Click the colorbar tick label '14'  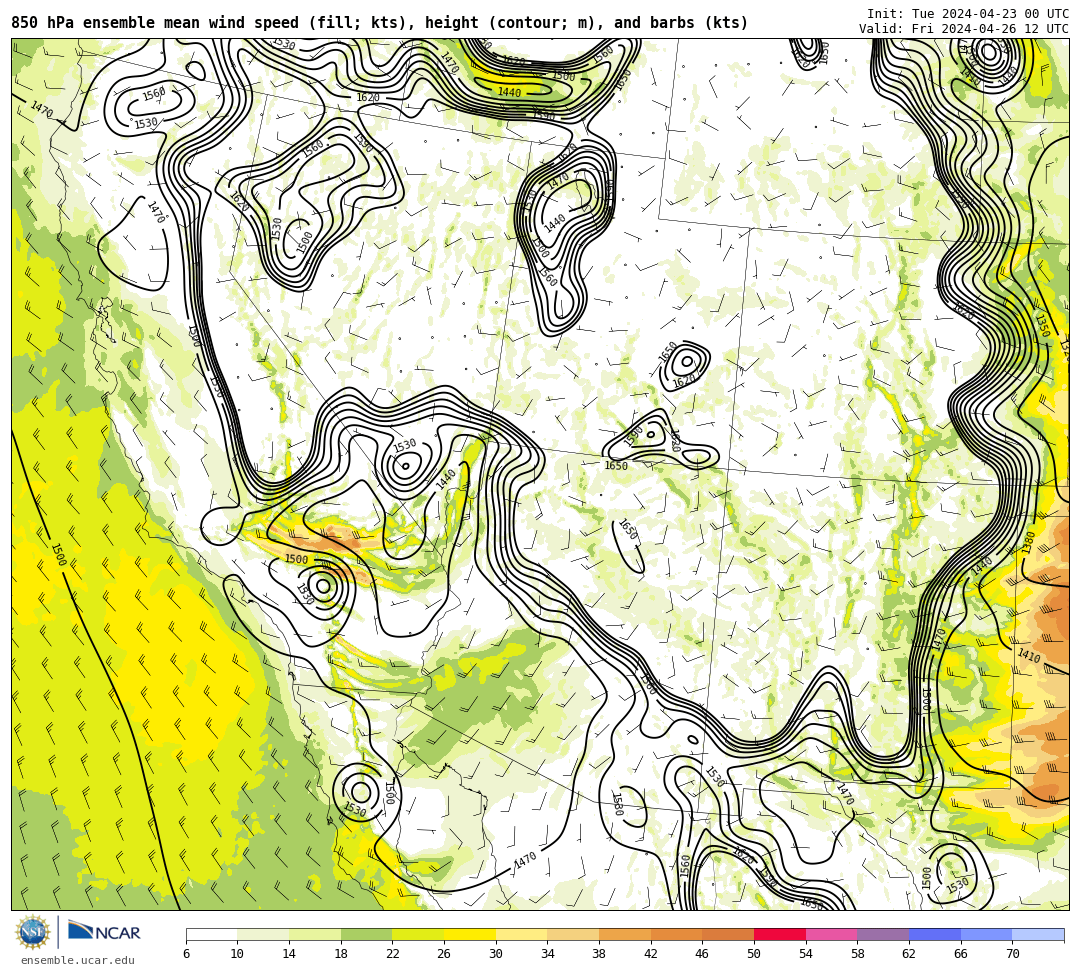click(x=289, y=954)
